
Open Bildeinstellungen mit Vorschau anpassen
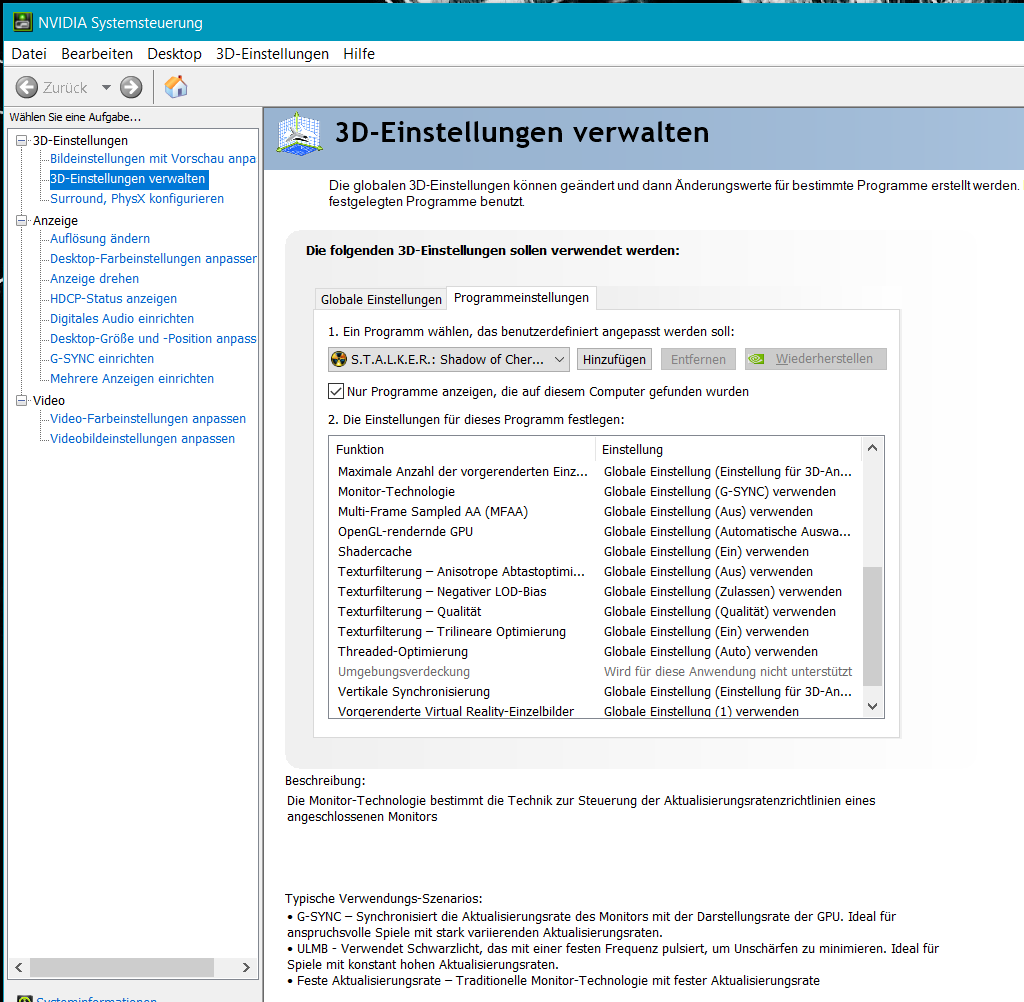coord(153,159)
